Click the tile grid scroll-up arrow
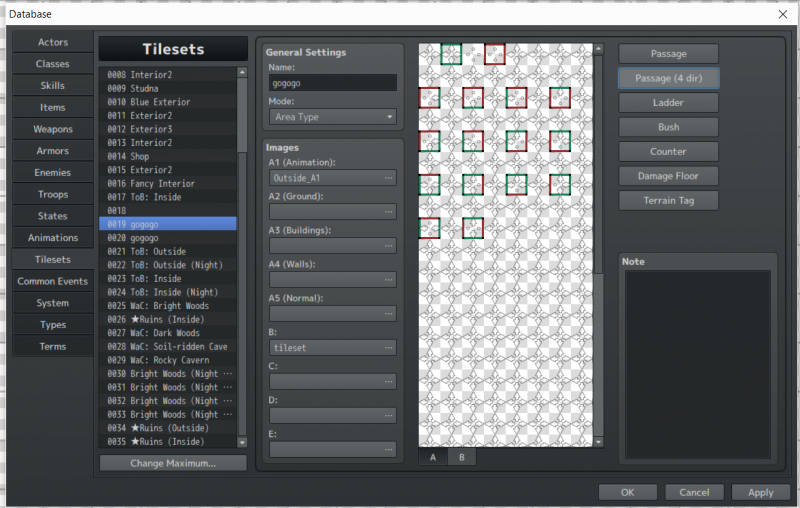The image size is (800, 508). point(598,49)
